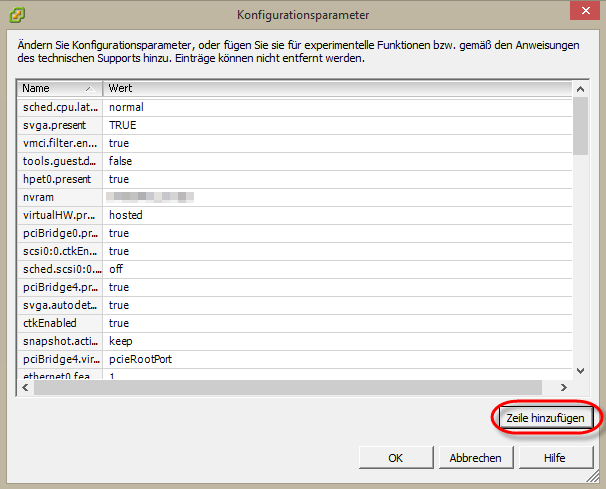This screenshot has width=606, height=489.
Task: Click the 'true' value of scsi0:0.ctkEn
Action: point(119,251)
